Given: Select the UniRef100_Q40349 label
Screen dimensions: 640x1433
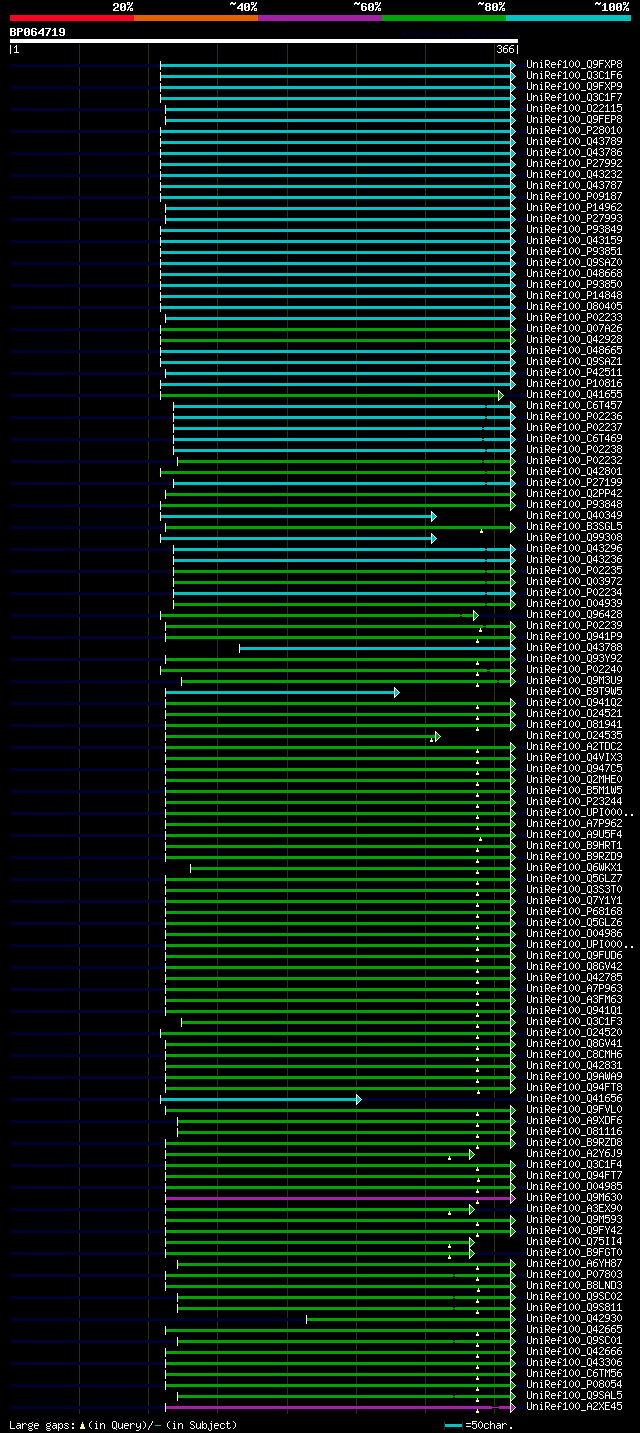Looking at the screenshot, I should [x=574, y=516].
